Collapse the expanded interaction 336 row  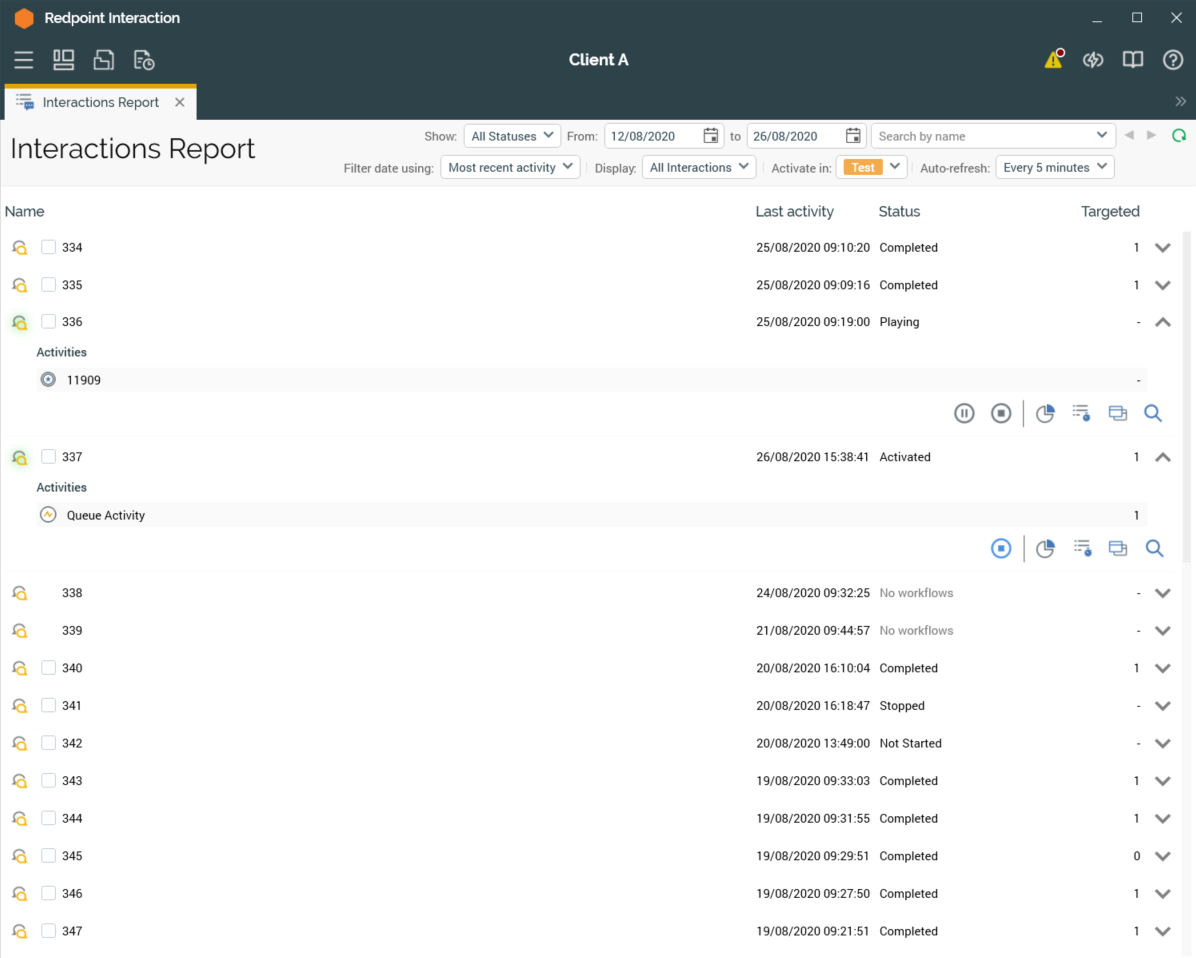click(x=1162, y=322)
